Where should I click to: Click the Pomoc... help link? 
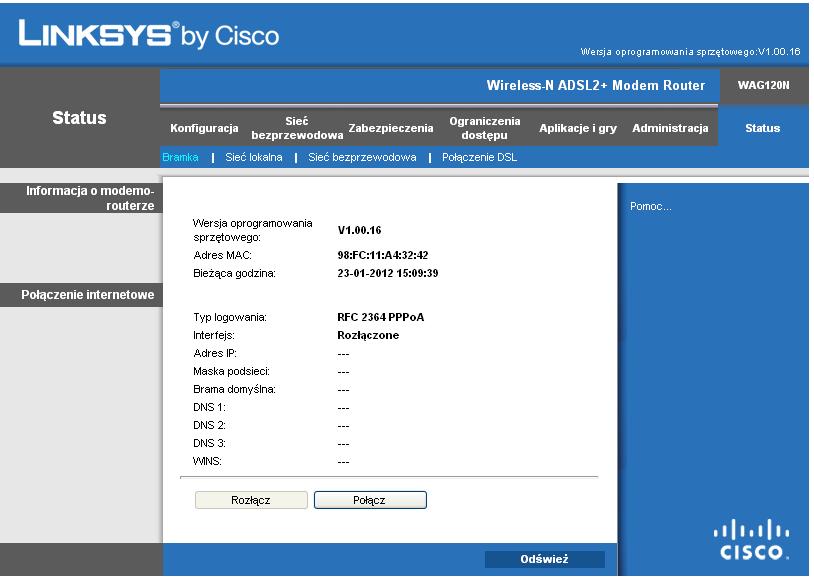tap(650, 207)
